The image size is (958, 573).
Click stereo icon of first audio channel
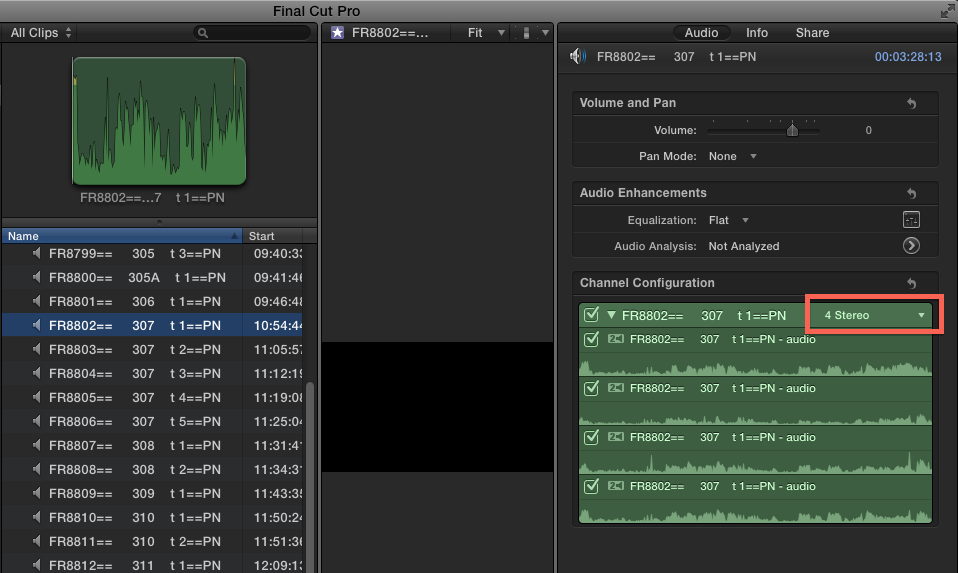(615, 339)
